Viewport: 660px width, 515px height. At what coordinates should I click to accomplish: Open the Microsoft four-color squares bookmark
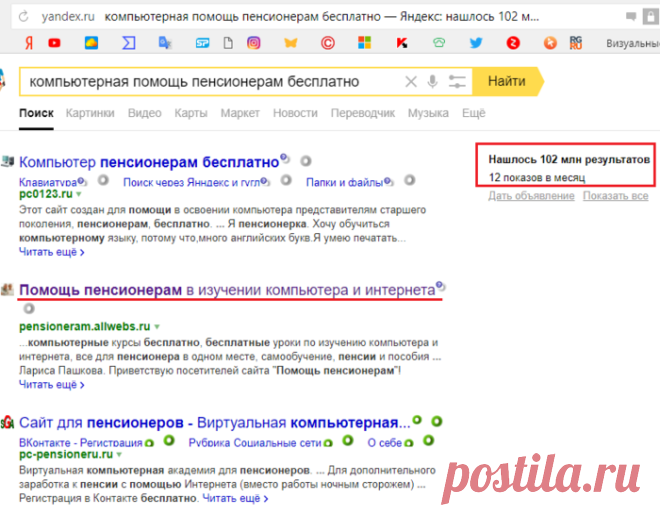click(365, 42)
